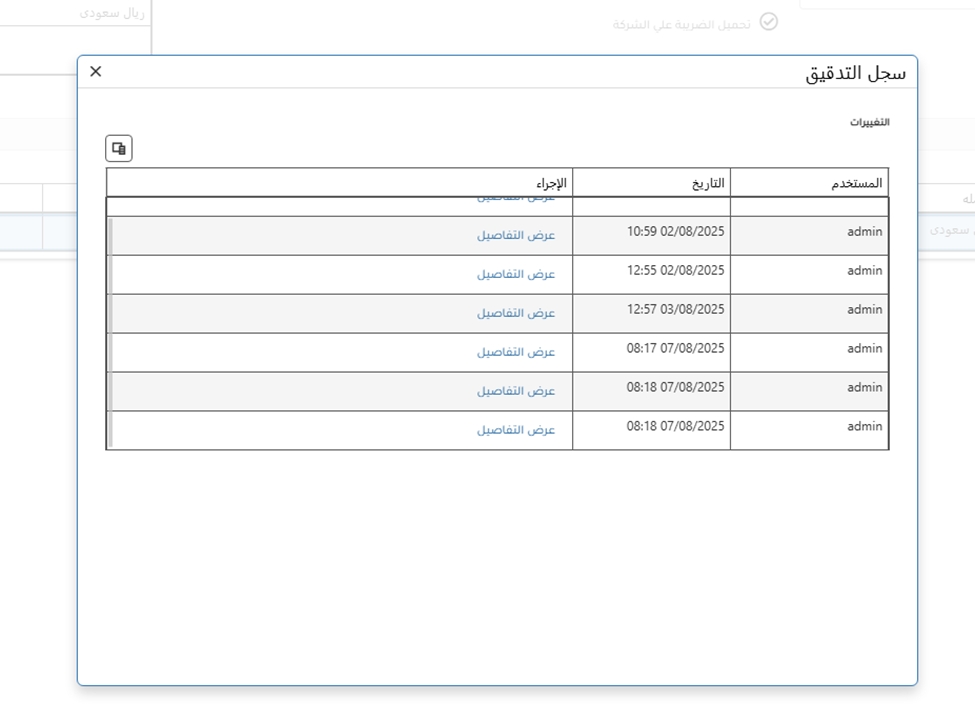The height and width of the screenshot is (723, 975).
Task: Close the سجل التدقيق dialog
Action: (96, 71)
